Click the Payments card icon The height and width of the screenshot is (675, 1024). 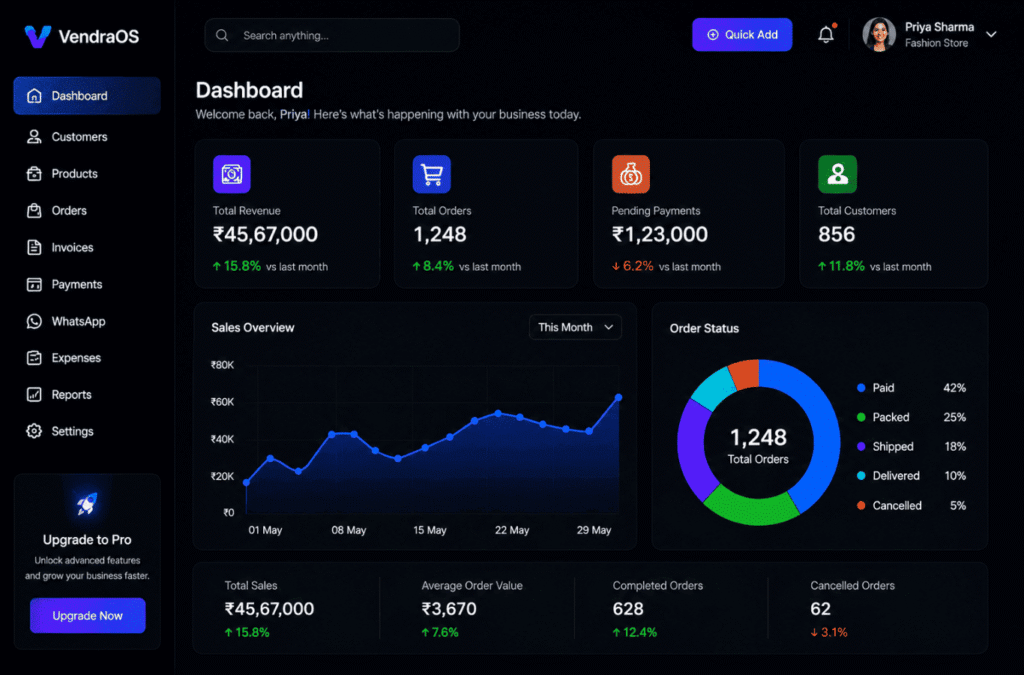(34, 285)
